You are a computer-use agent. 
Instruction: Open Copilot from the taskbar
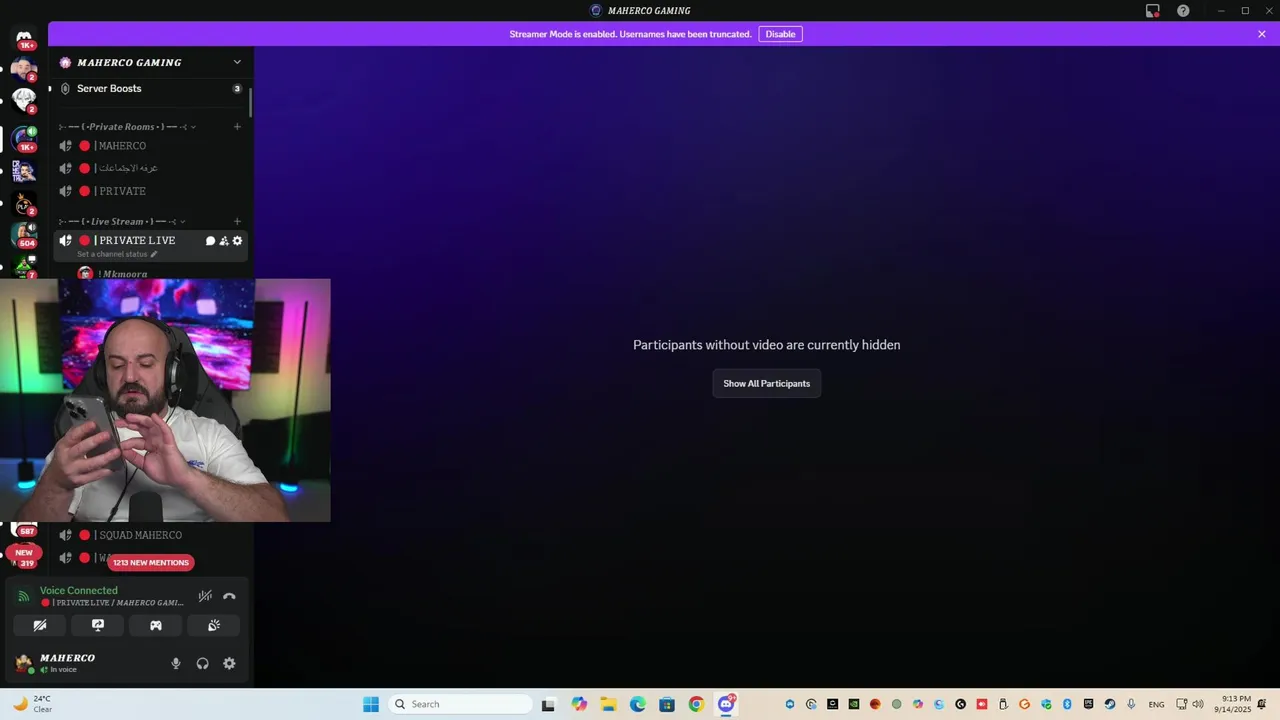coord(579,704)
